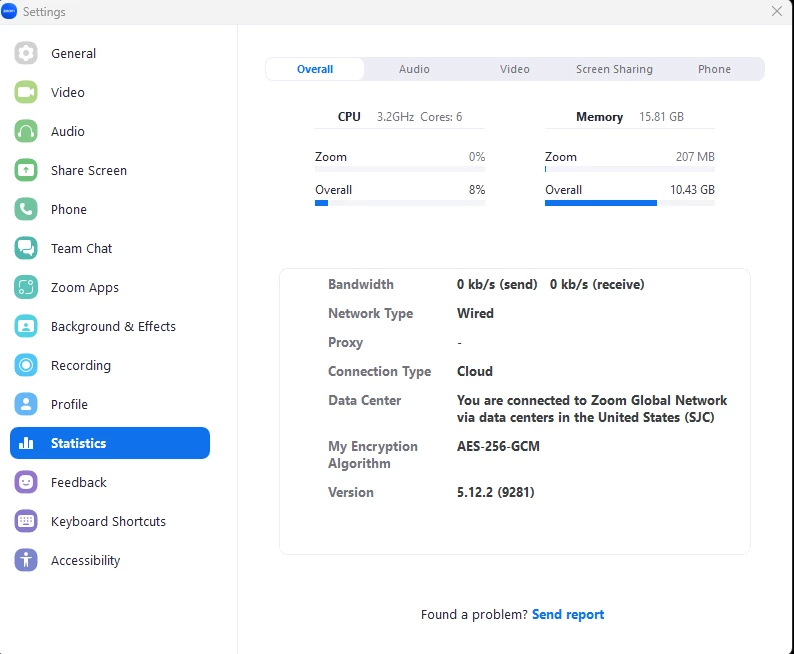This screenshot has height=654, width=794.
Task: Click the "AES-256-GCM" encryption value
Action: 498,446
